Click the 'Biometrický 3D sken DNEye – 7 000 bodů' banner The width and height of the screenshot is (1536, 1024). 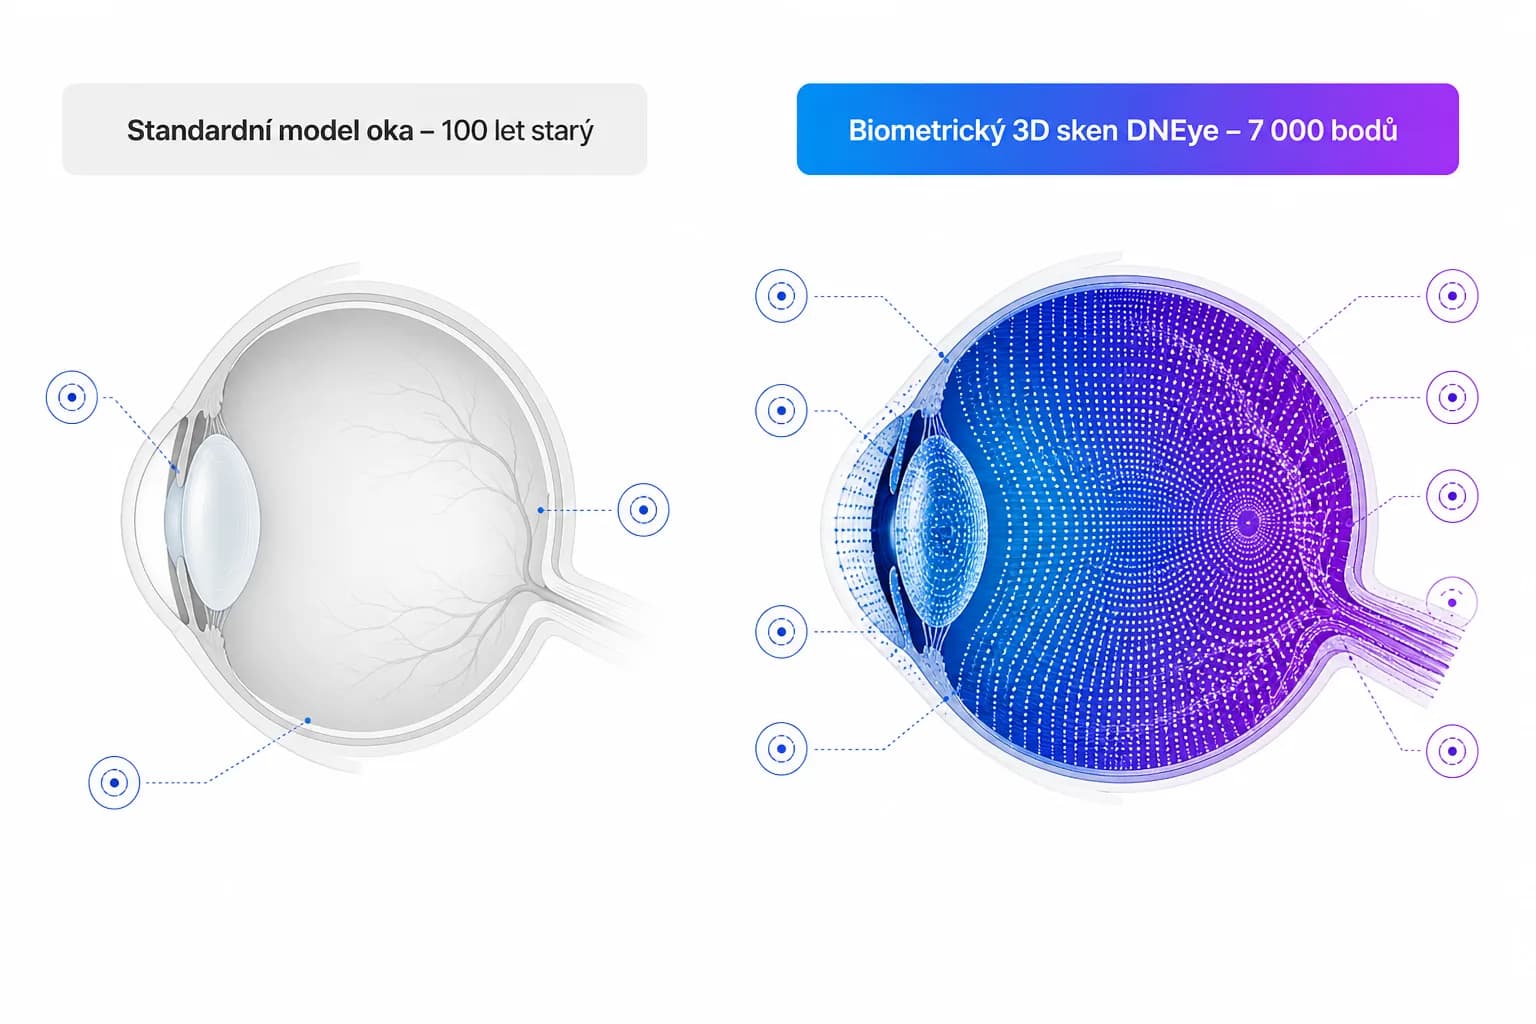1128,130
